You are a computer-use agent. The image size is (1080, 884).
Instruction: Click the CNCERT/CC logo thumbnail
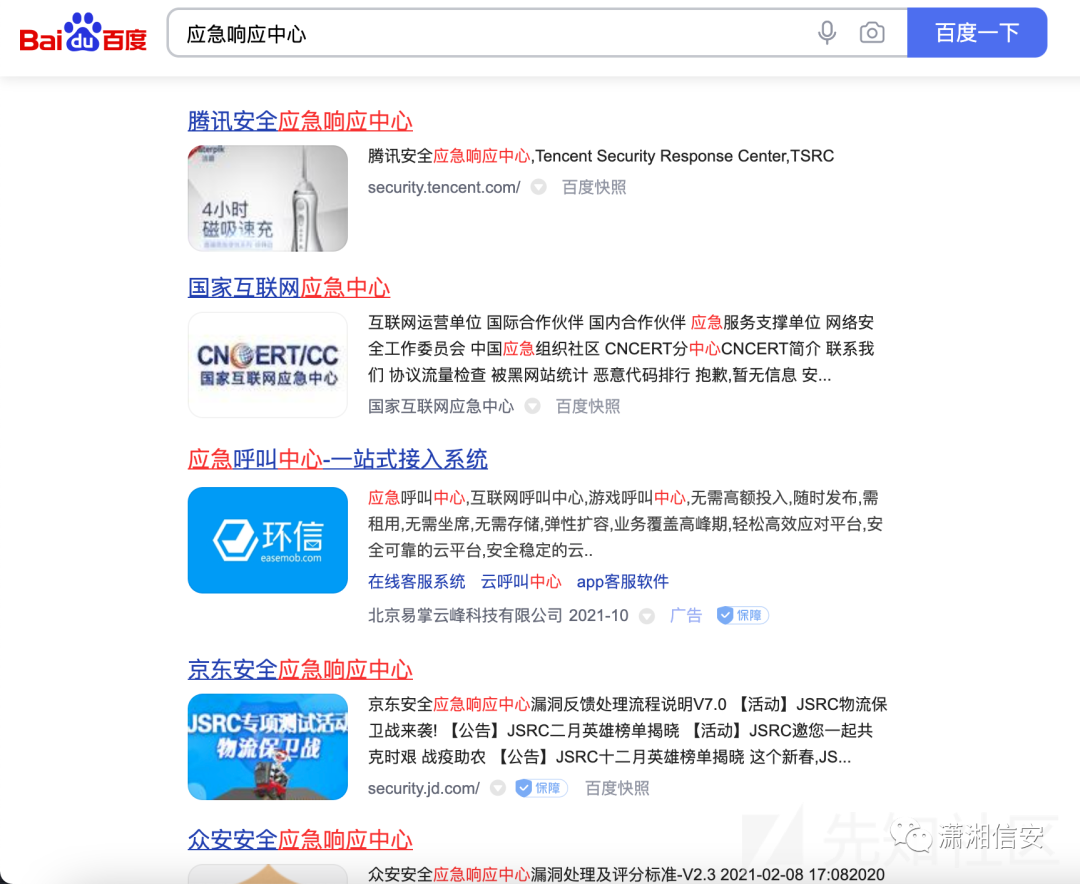pos(267,364)
